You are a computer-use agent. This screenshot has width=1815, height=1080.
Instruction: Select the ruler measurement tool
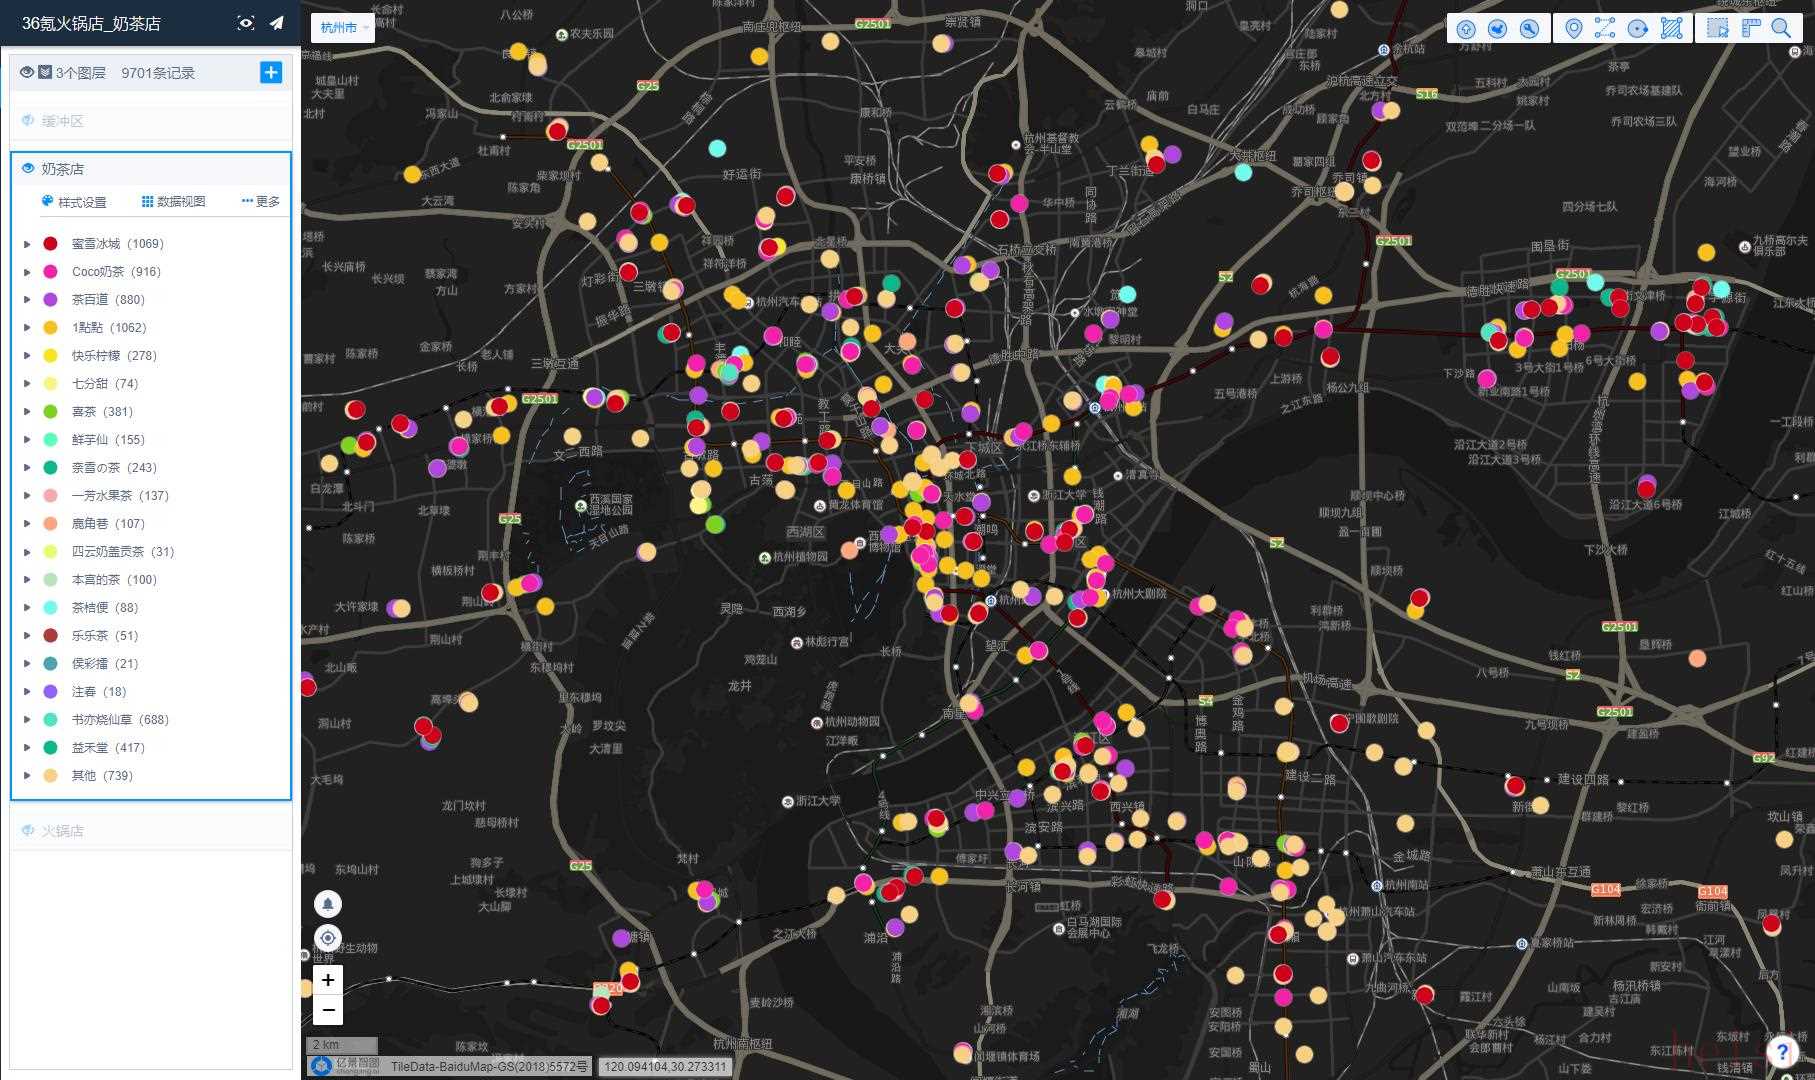[x=1750, y=28]
